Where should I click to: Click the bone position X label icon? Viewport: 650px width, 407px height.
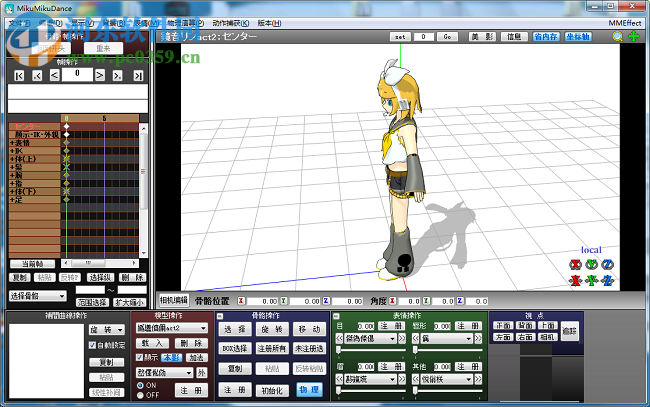241,301
